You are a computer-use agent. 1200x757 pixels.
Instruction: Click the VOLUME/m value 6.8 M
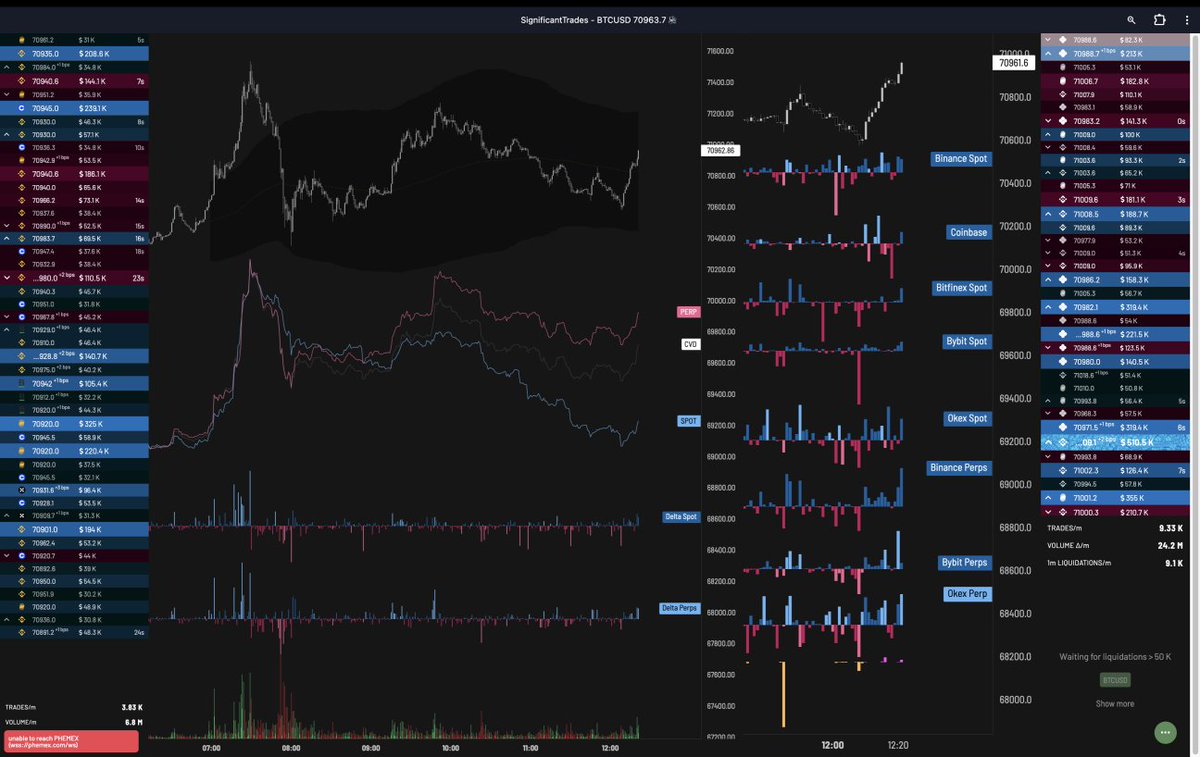[x=134, y=721]
